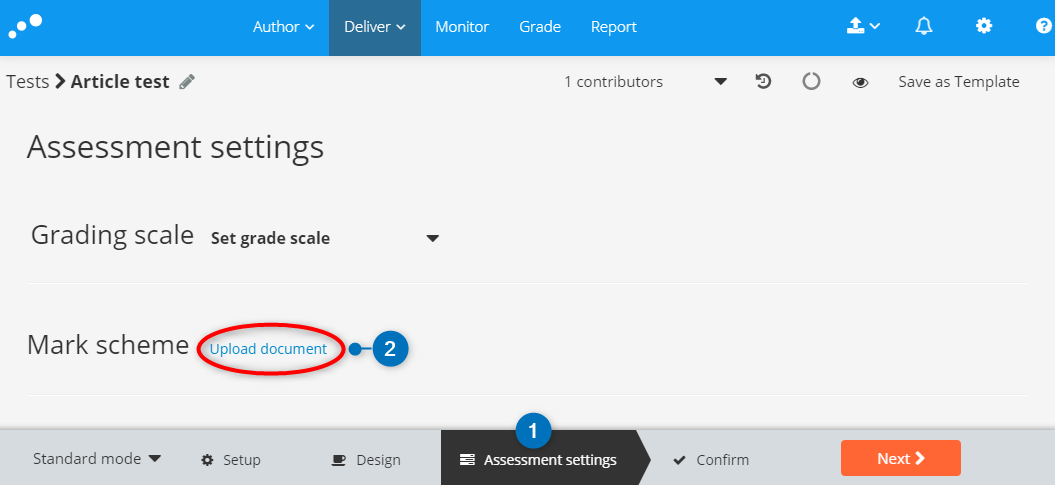
Task: Open the settings gear in header
Action: [x=984, y=27]
